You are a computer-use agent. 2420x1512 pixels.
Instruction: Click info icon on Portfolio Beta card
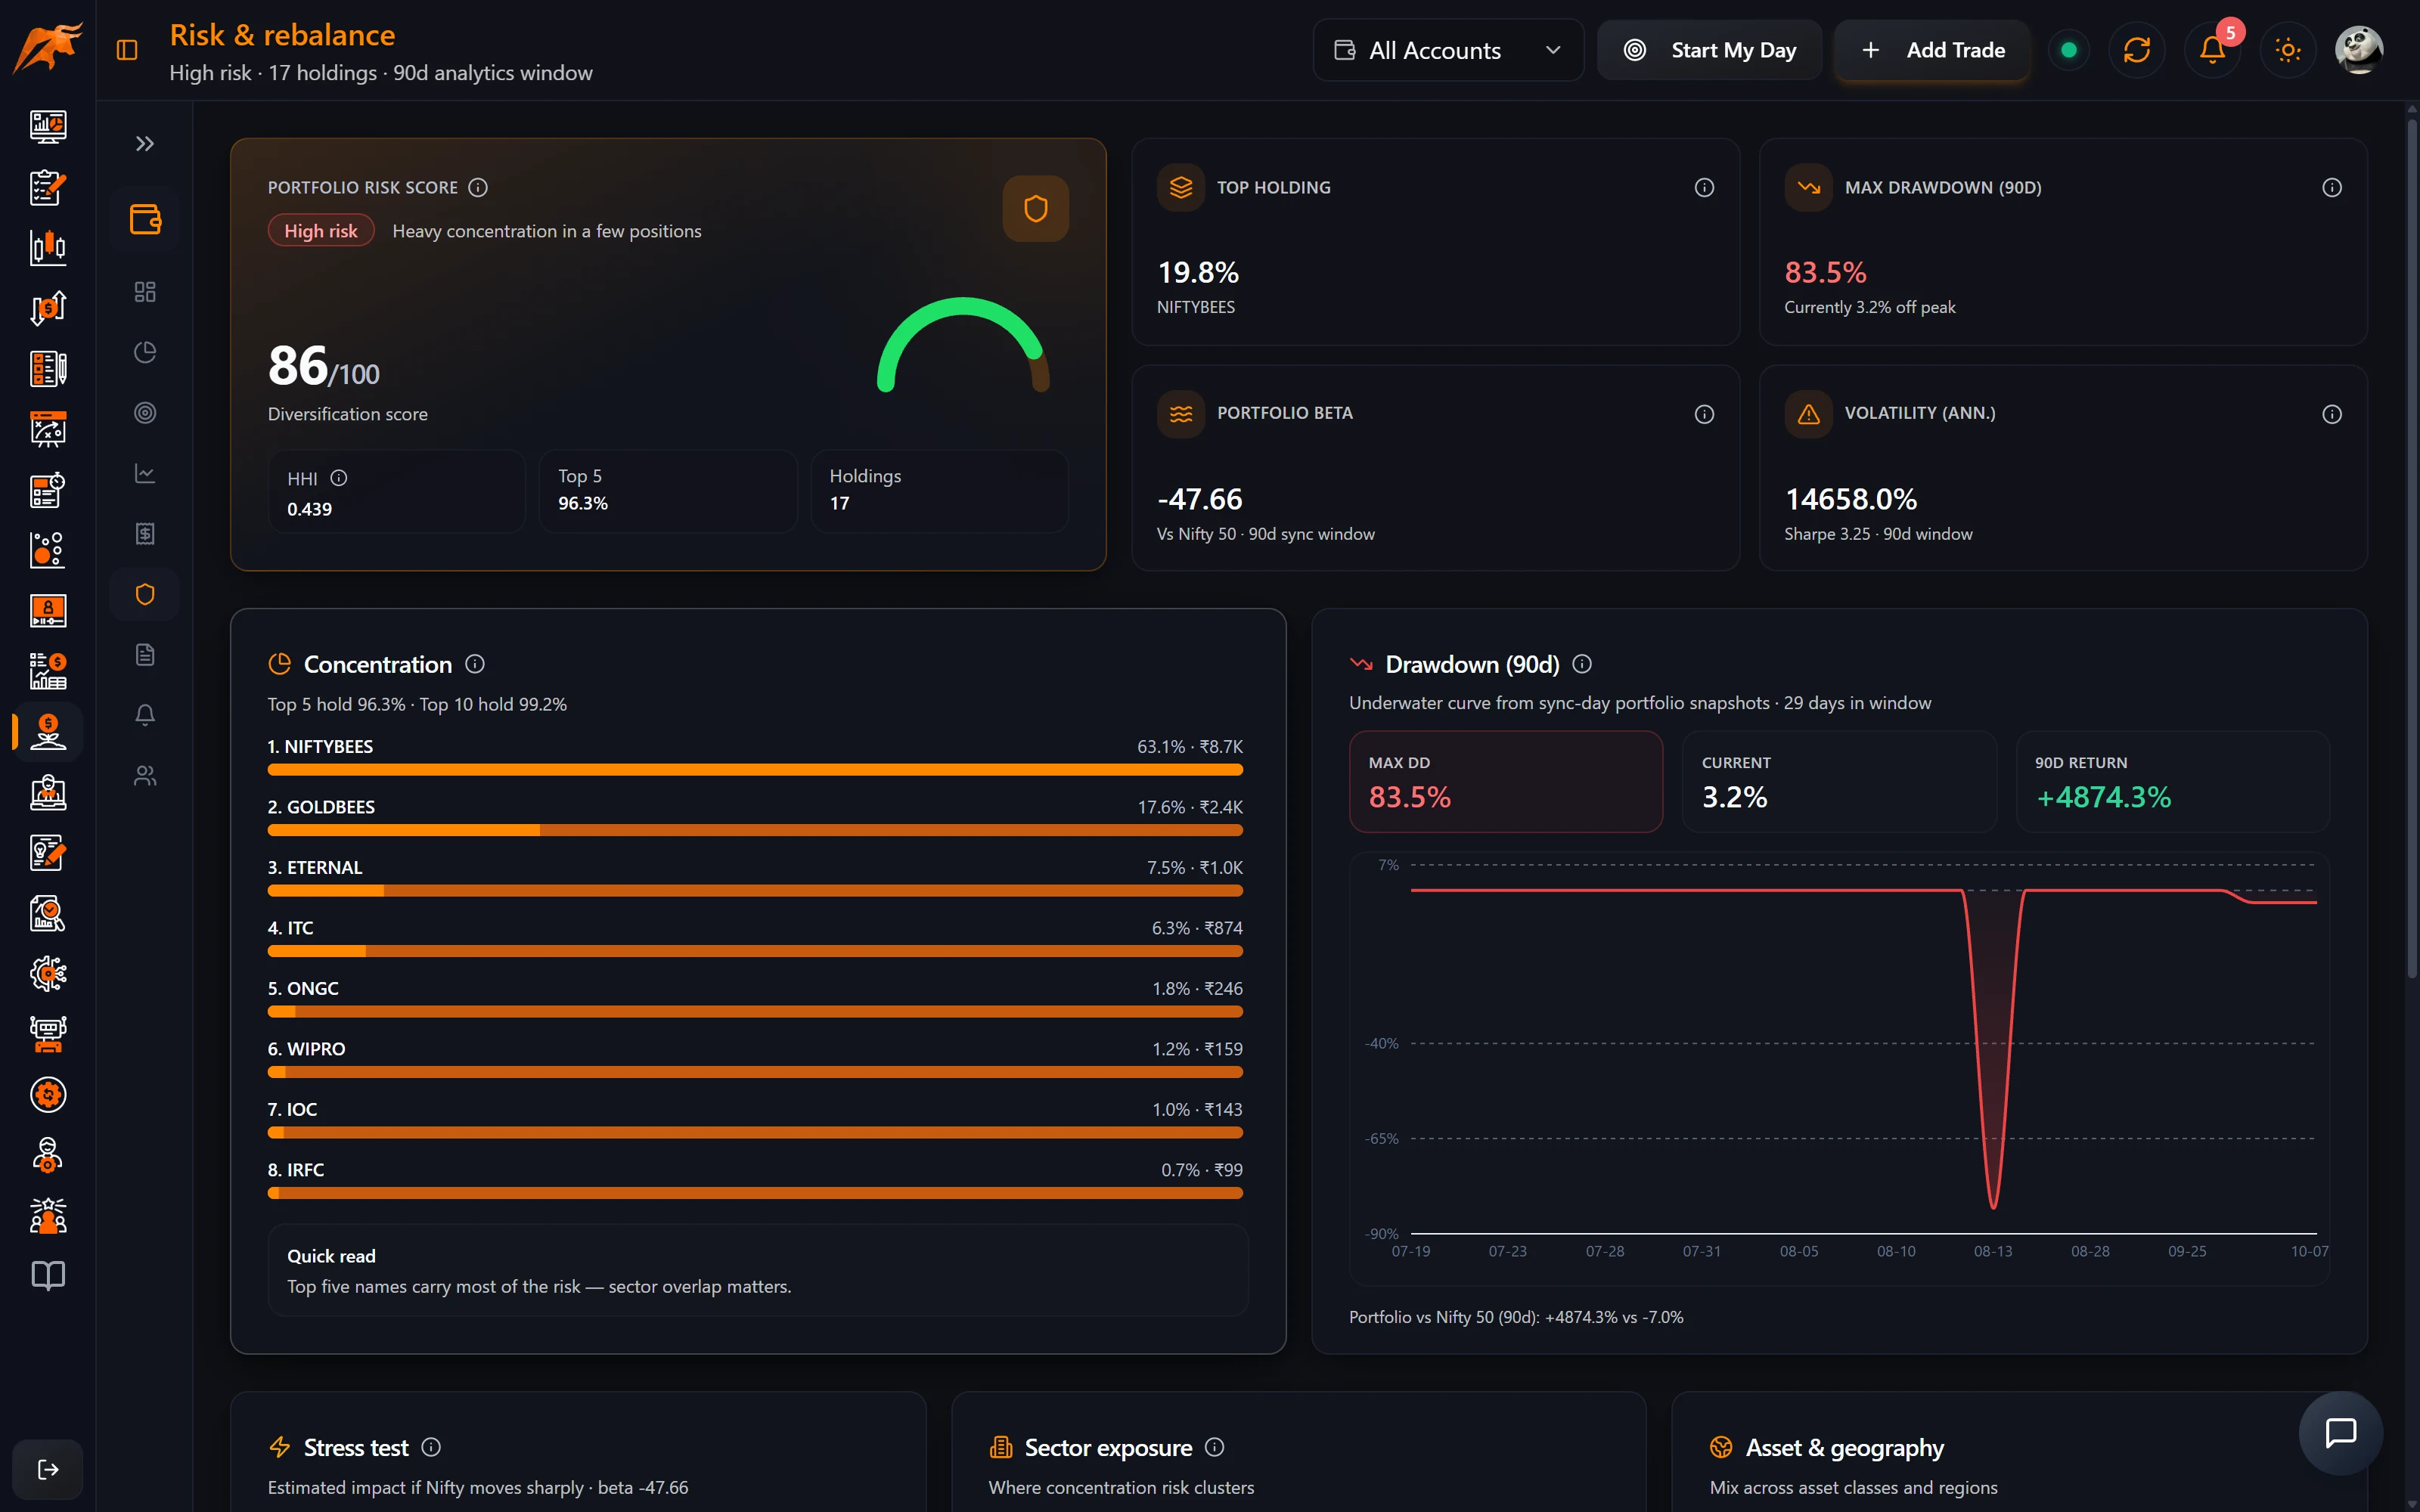pos(1704,414)
